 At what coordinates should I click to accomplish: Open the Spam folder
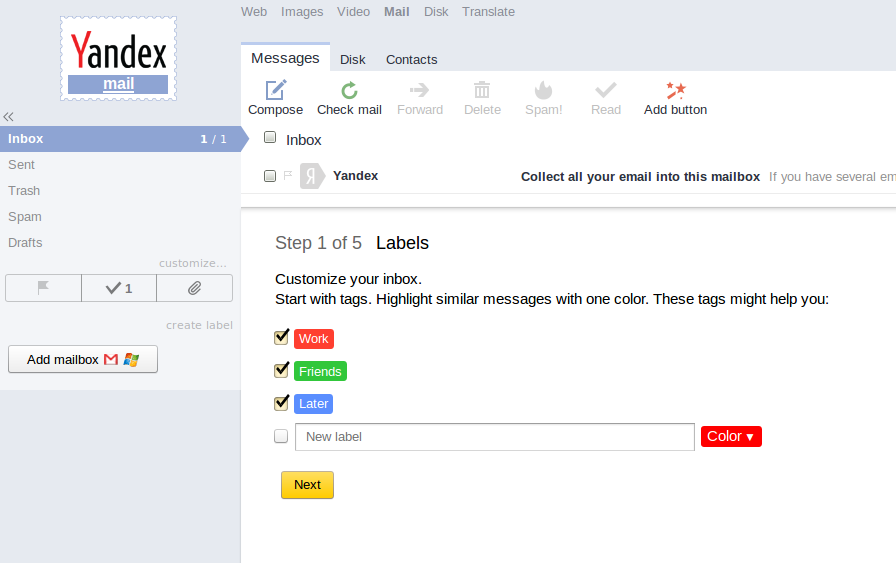click(25, 217)
